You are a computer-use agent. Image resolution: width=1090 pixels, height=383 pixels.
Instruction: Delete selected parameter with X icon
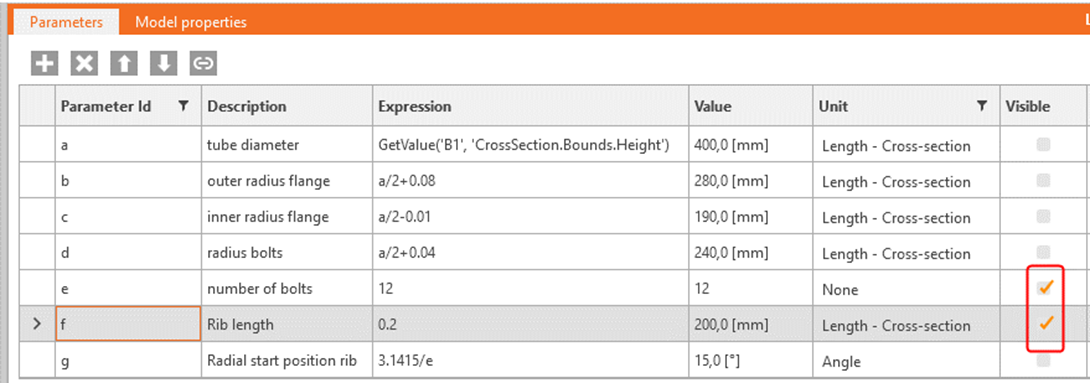(83, 64)
